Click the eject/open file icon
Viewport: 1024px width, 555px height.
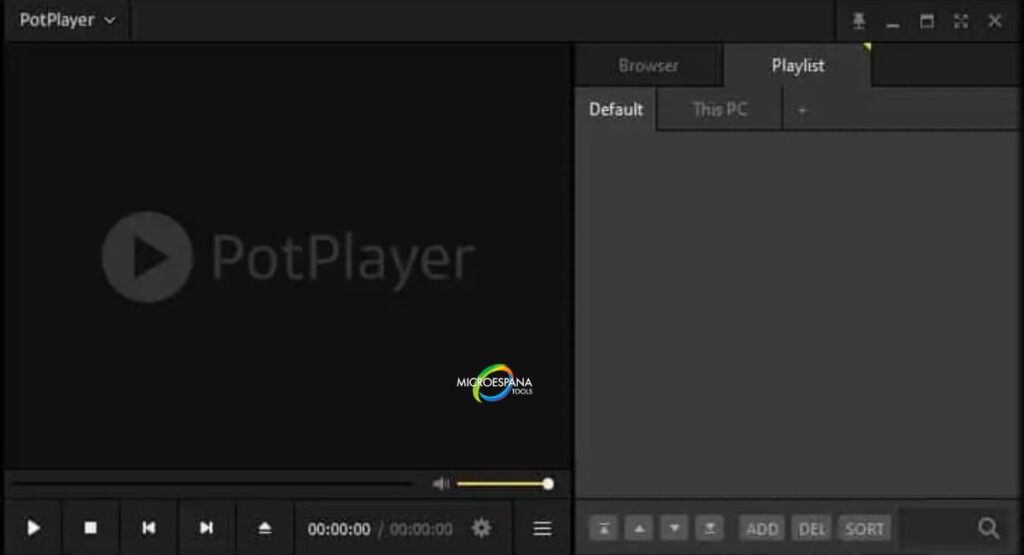coord(264,528)
